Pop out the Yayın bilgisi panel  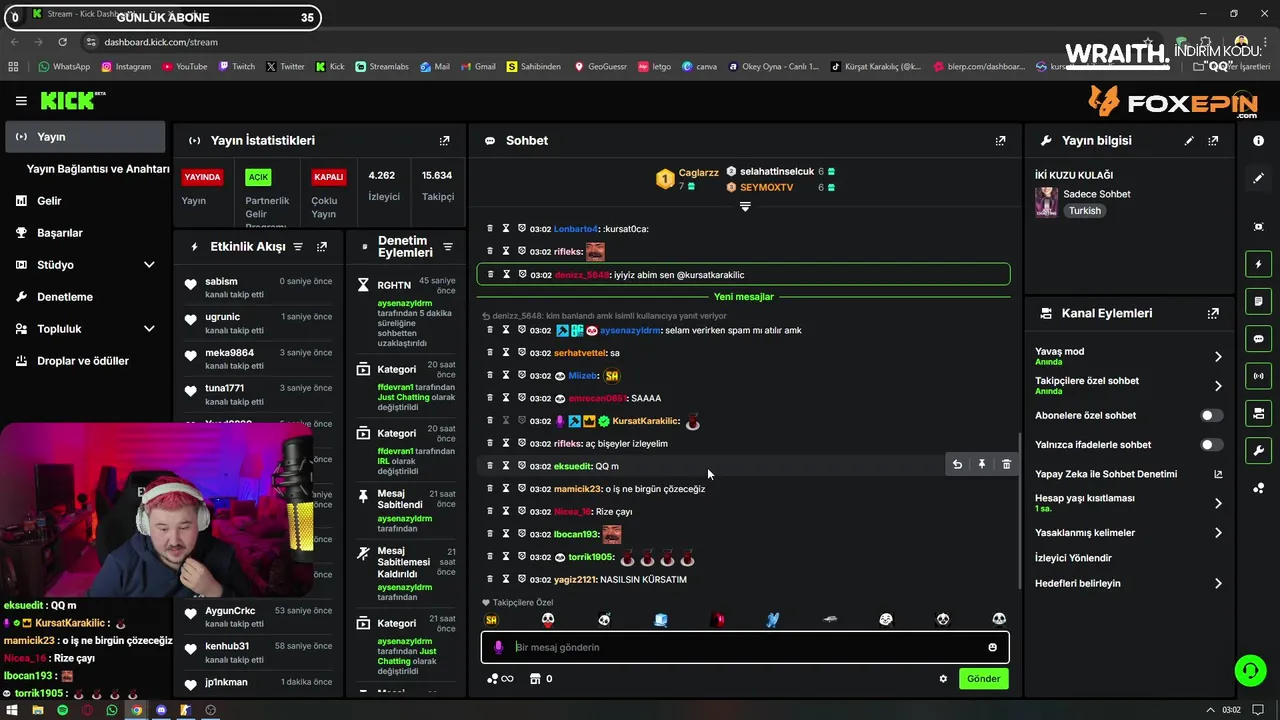1213,141
